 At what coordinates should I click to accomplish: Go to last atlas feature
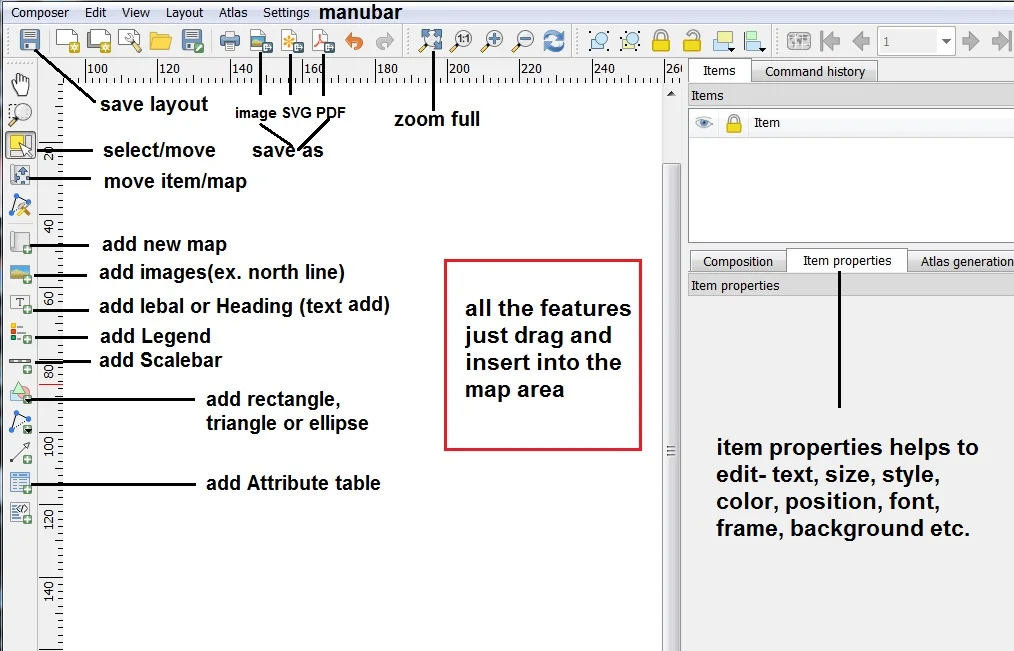[x=1002, y=41]
